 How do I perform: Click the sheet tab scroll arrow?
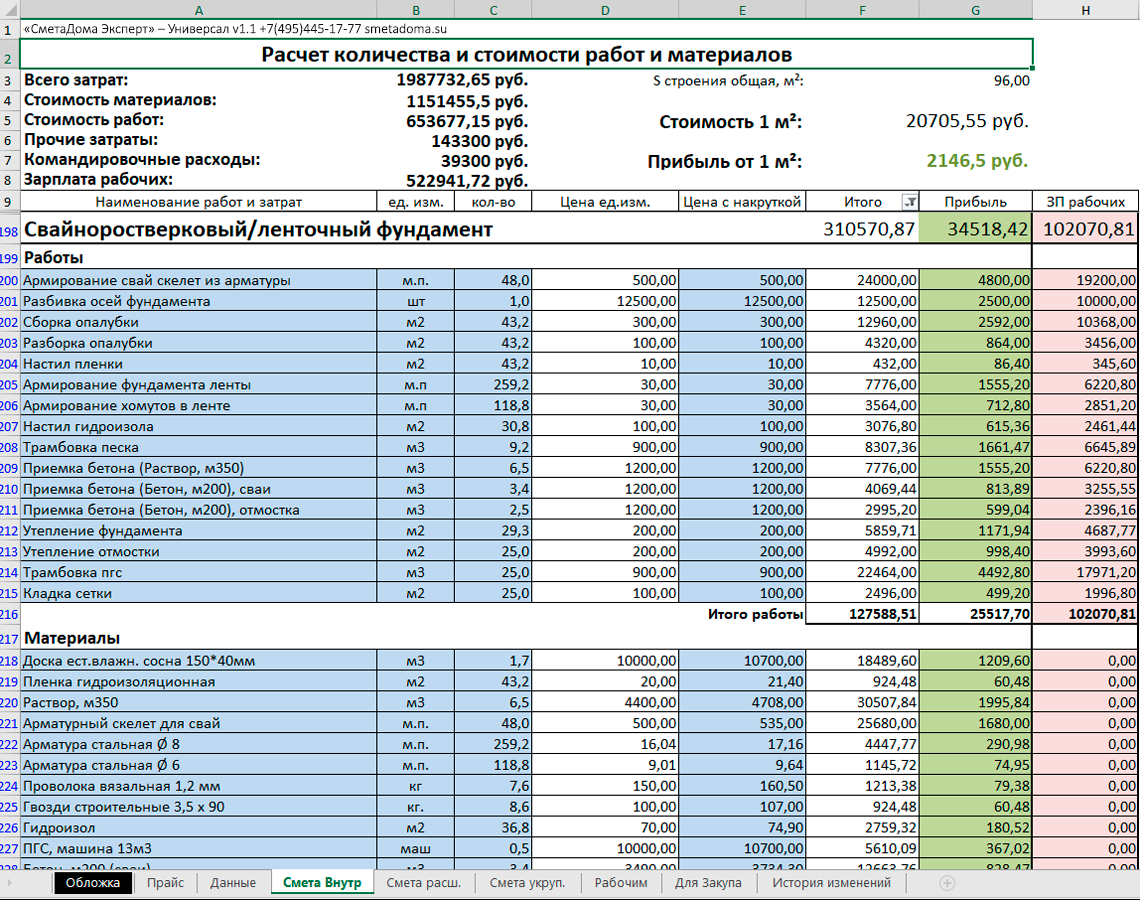click(x=9, y=883)
